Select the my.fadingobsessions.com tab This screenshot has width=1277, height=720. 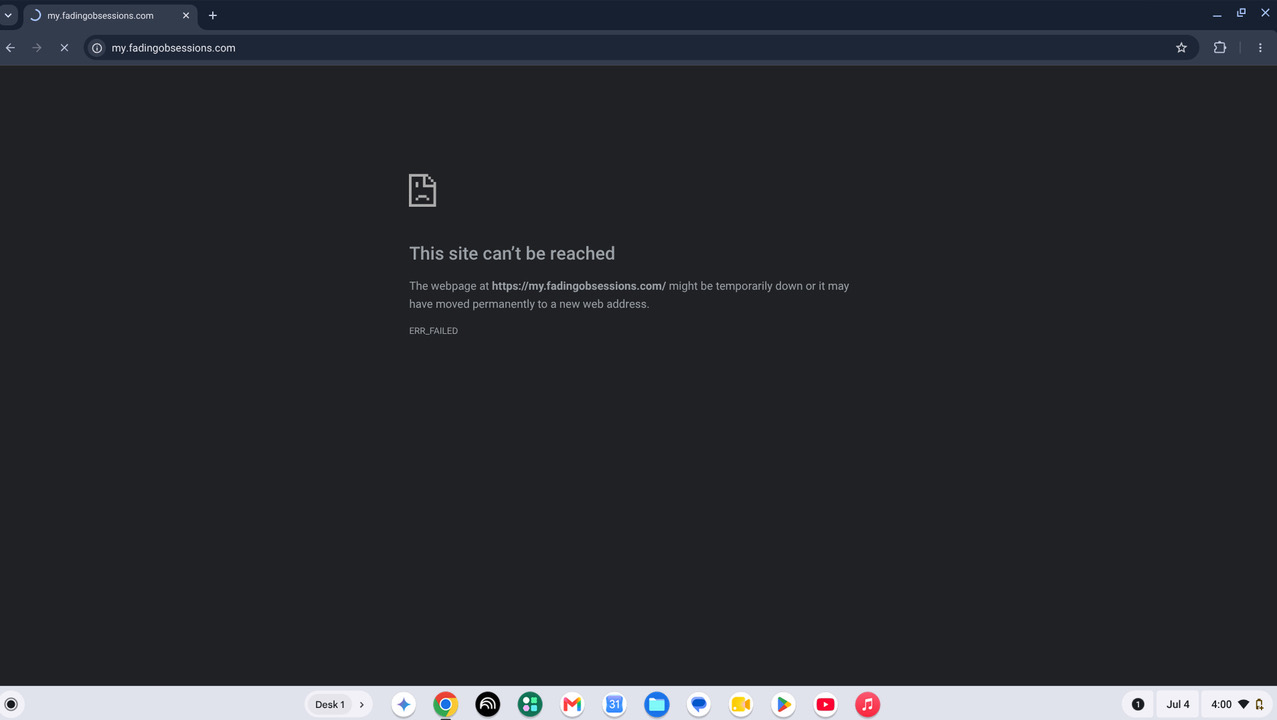pyautogui.click(x=109, y=15)
